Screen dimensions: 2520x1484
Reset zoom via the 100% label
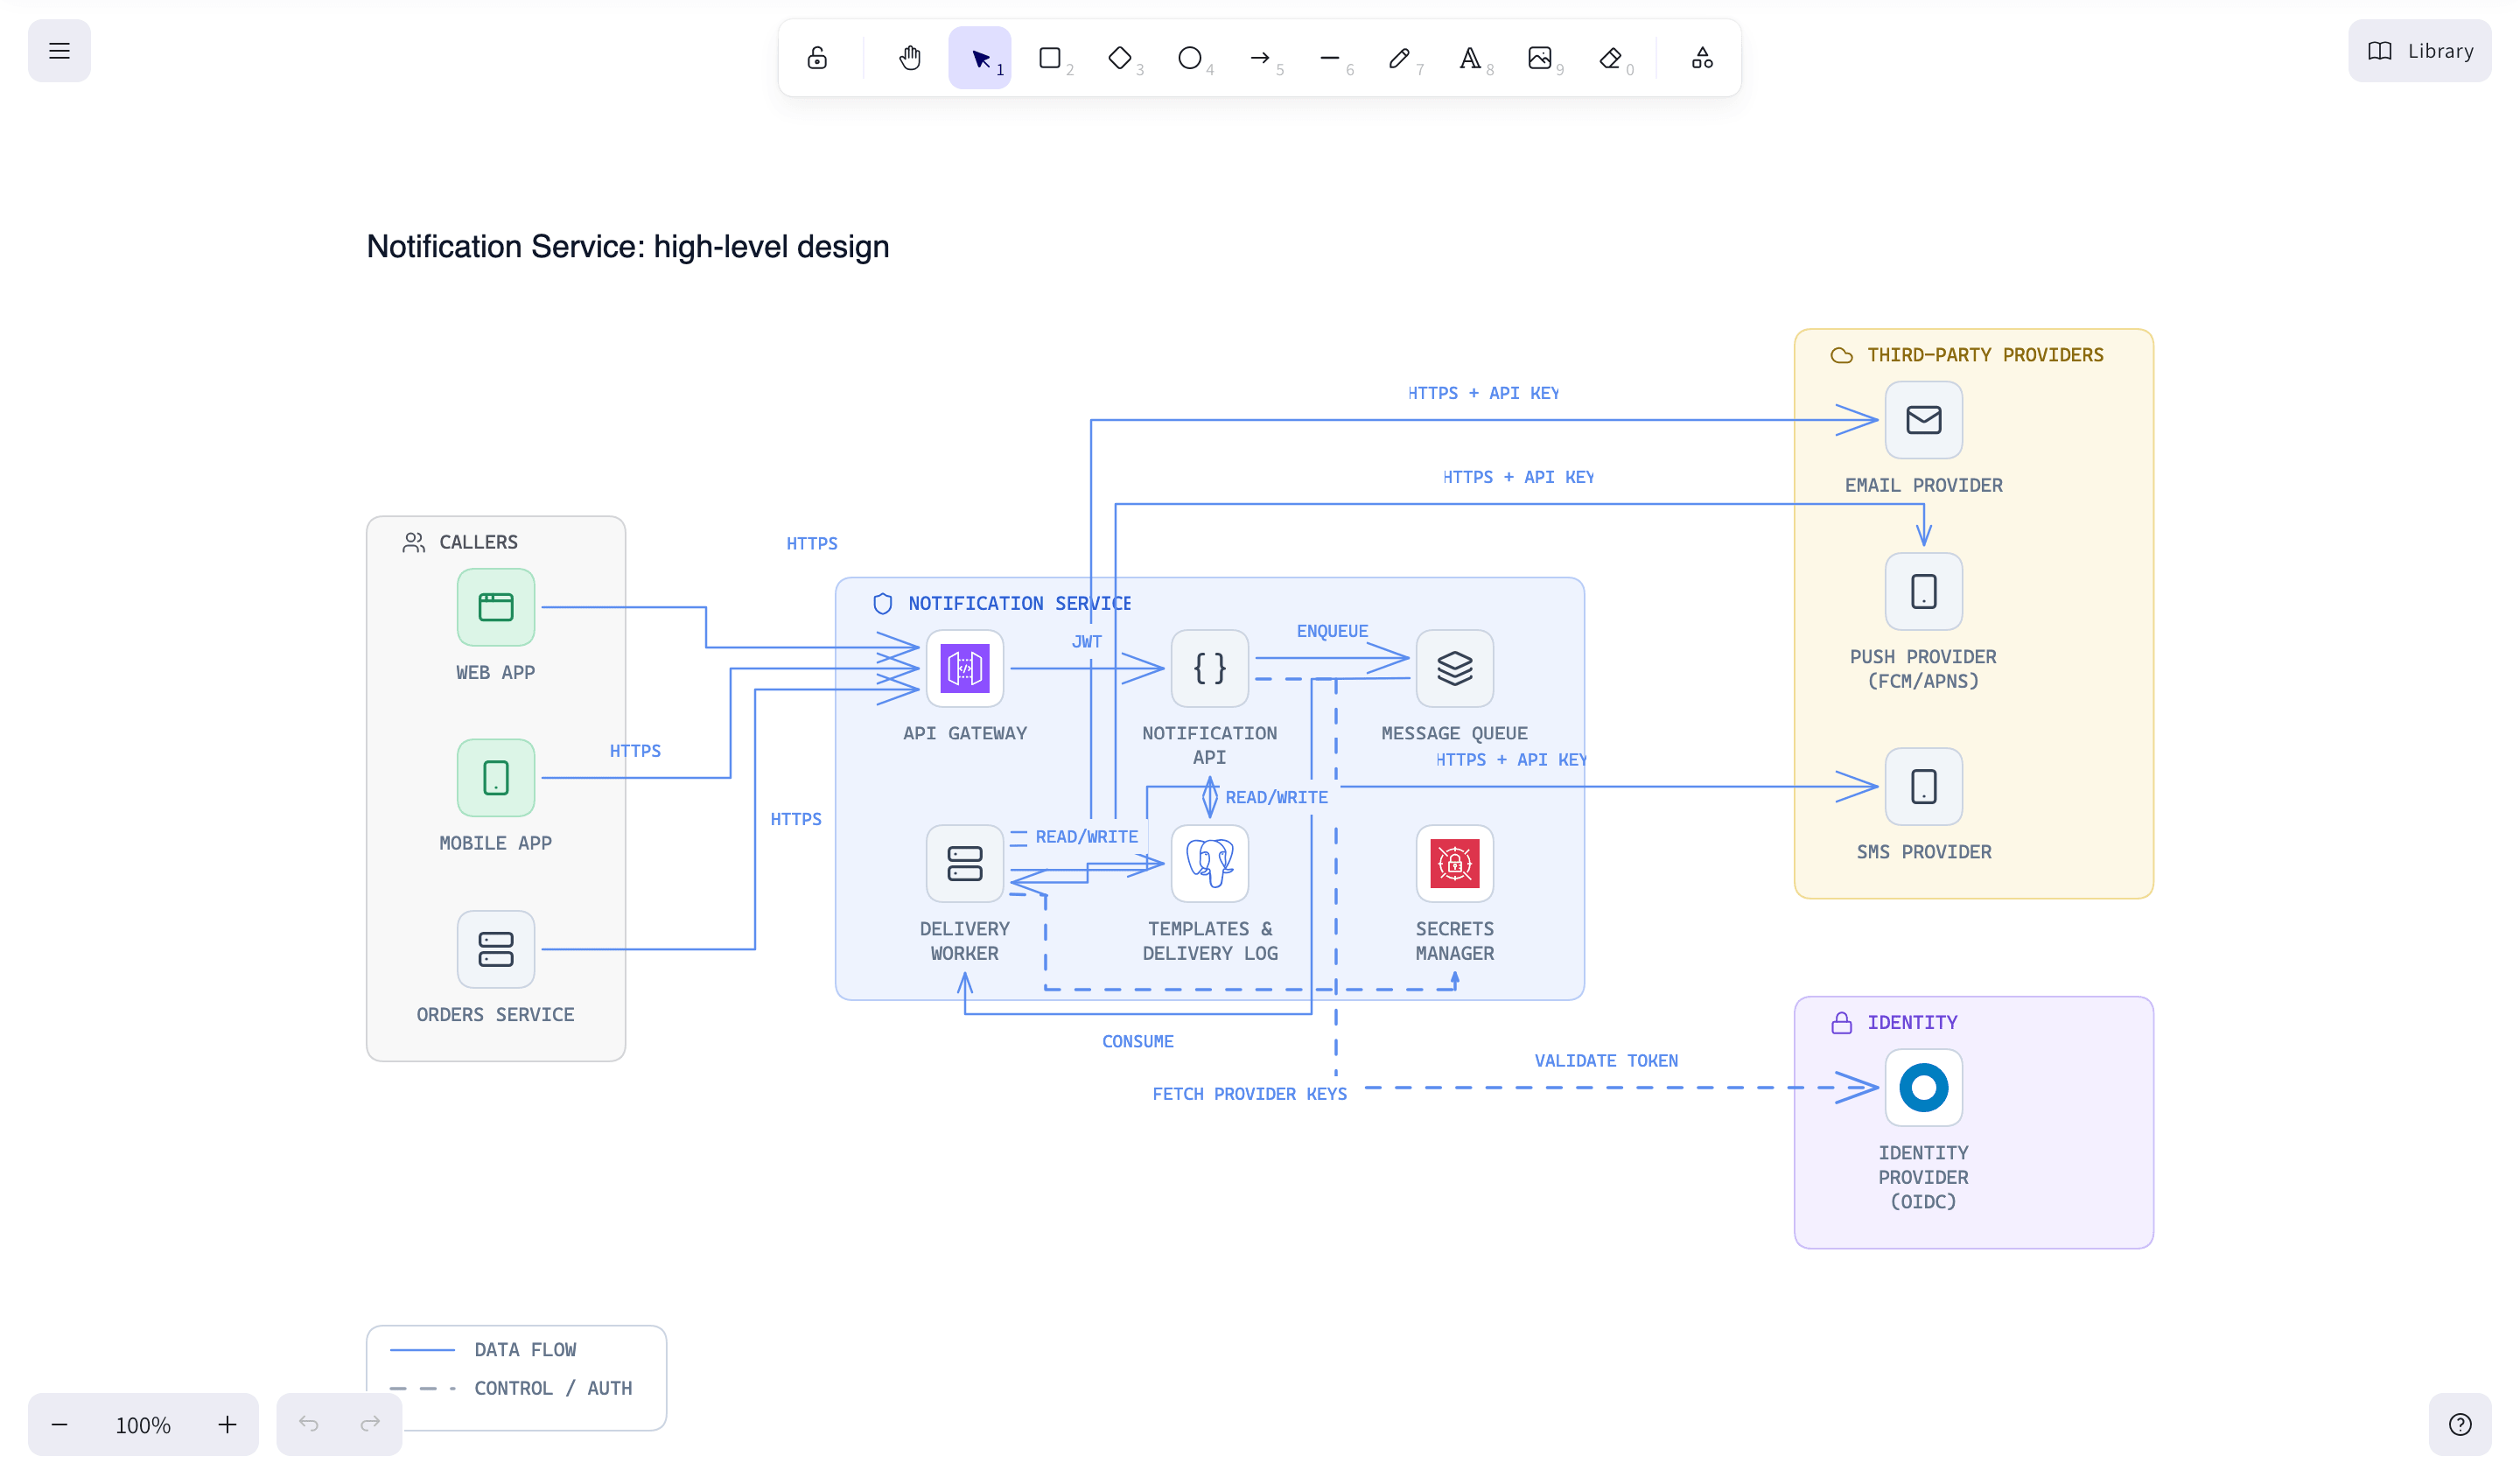click(x=143, y=1425)
